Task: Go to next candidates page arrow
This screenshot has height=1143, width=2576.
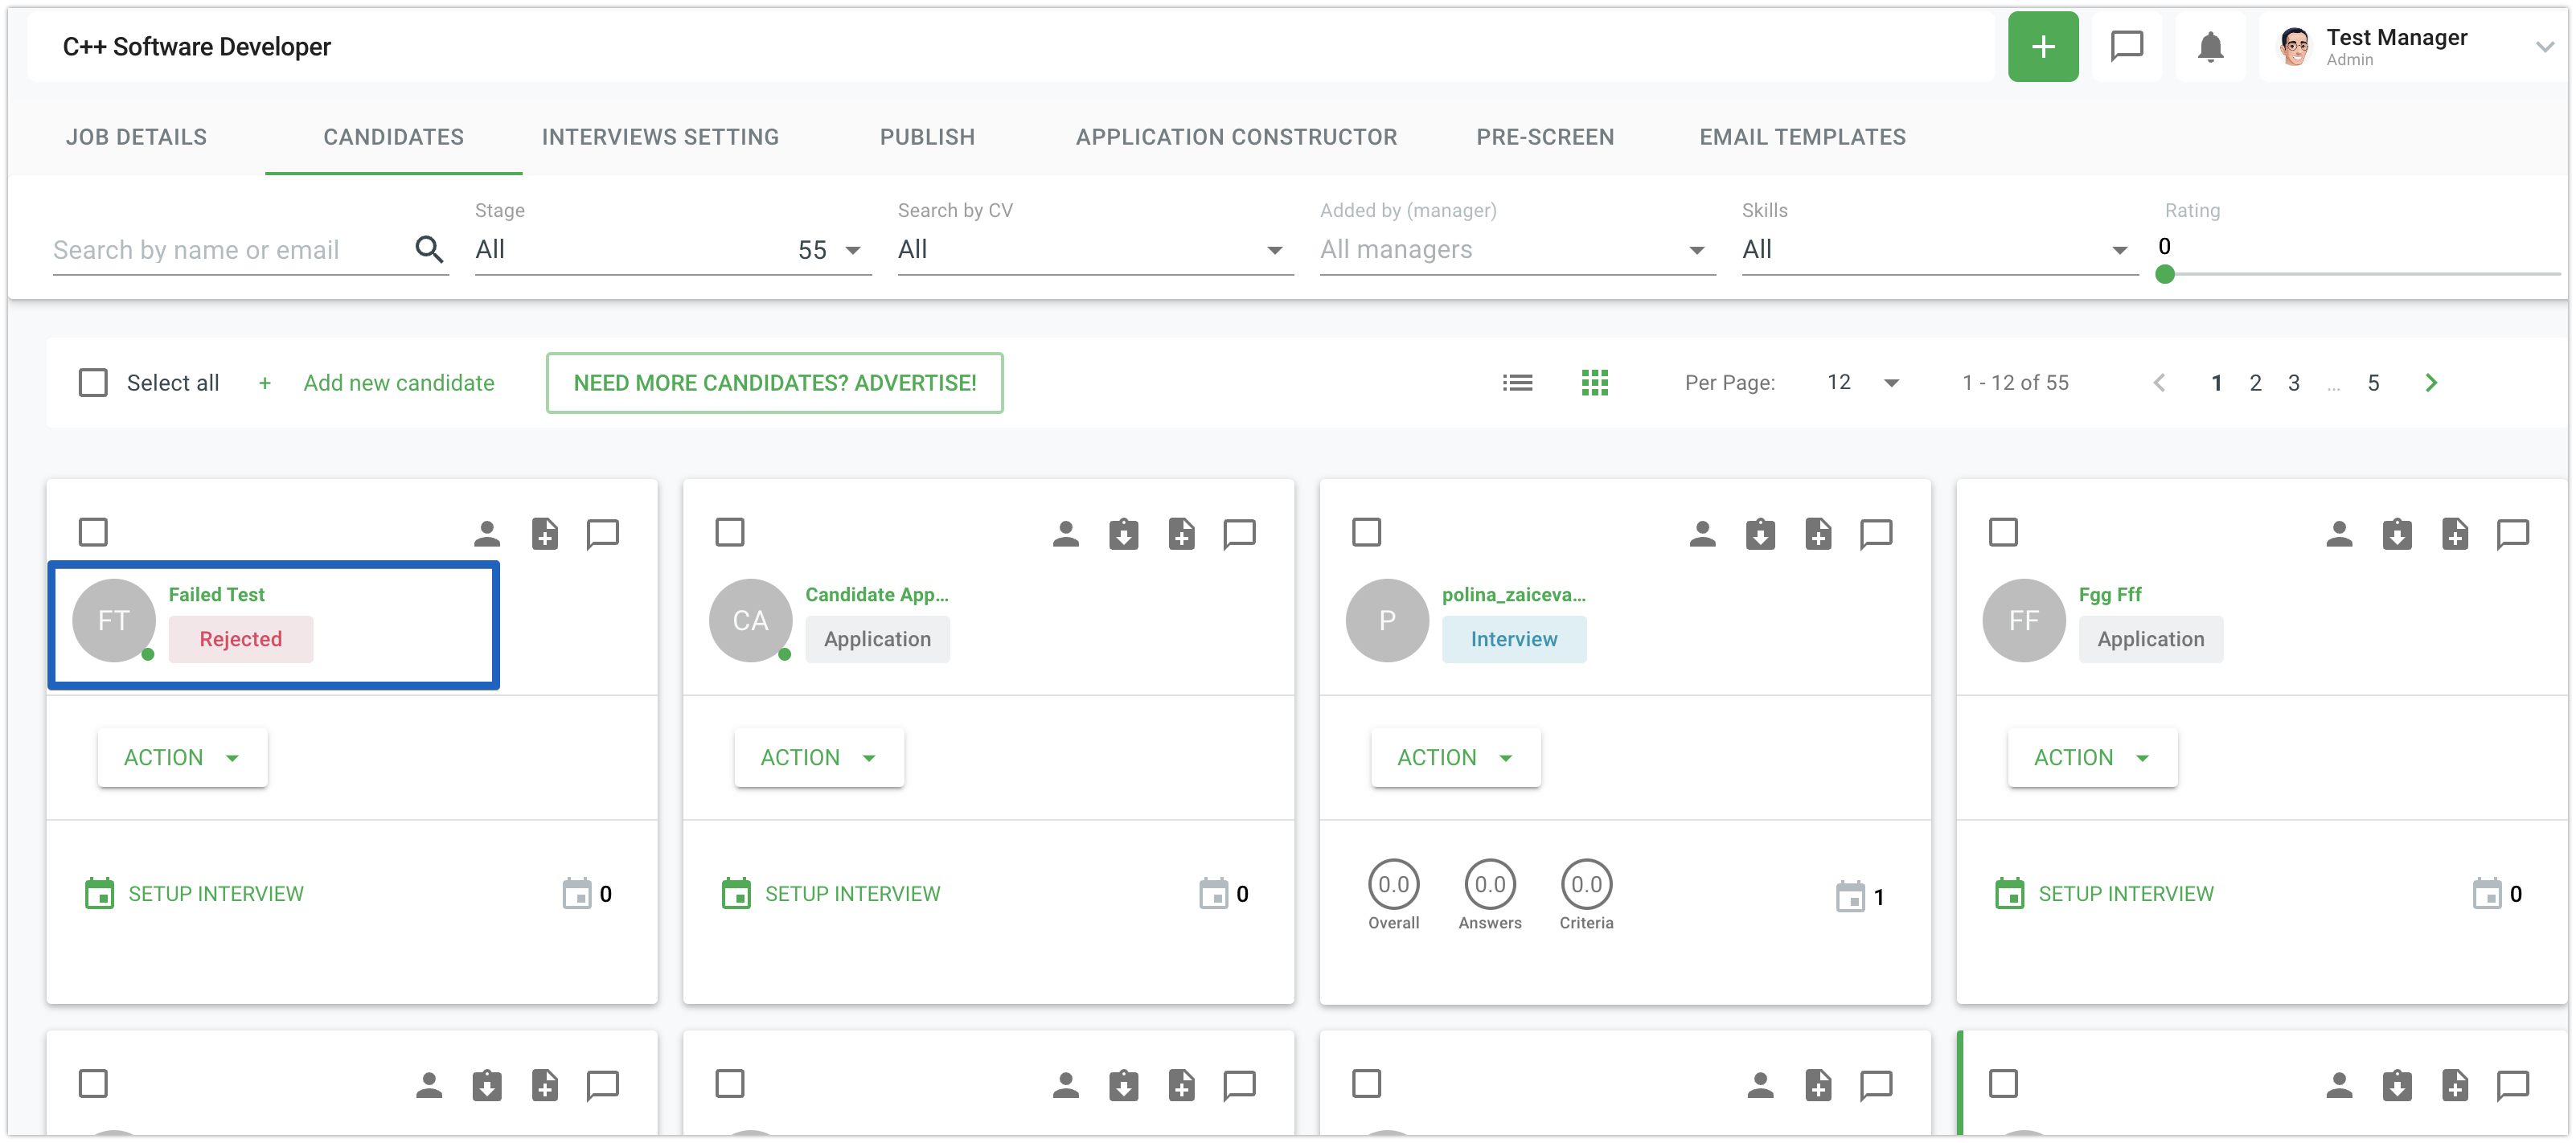Action: pos(2431,383)
